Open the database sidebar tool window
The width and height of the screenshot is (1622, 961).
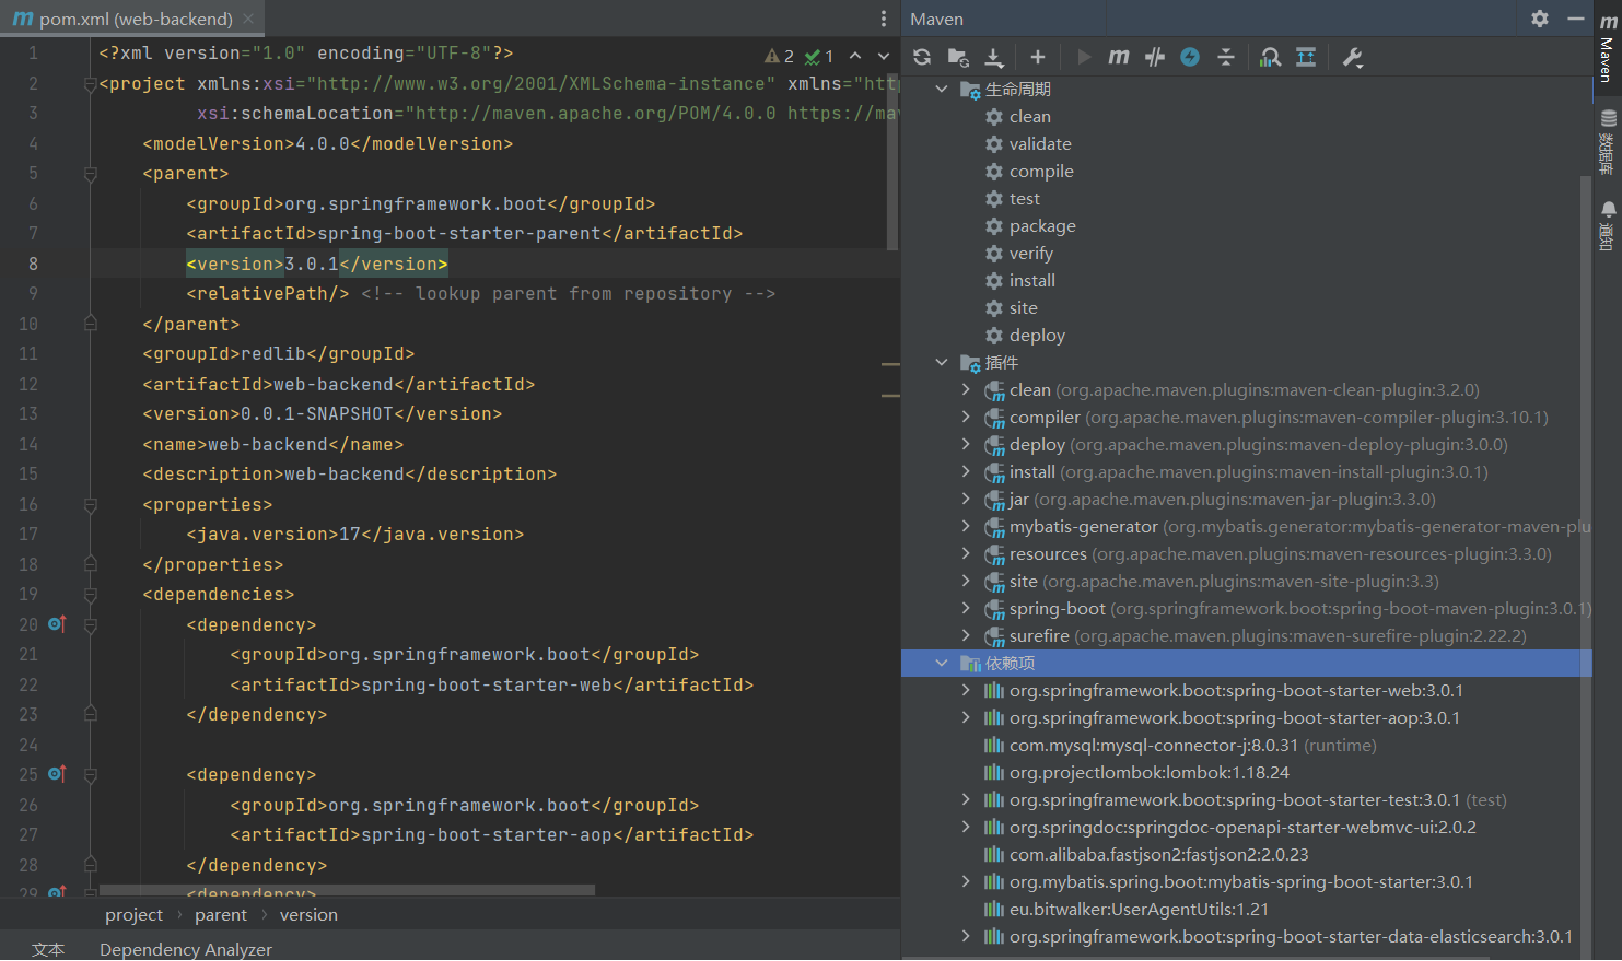(x=1607, y=142)
